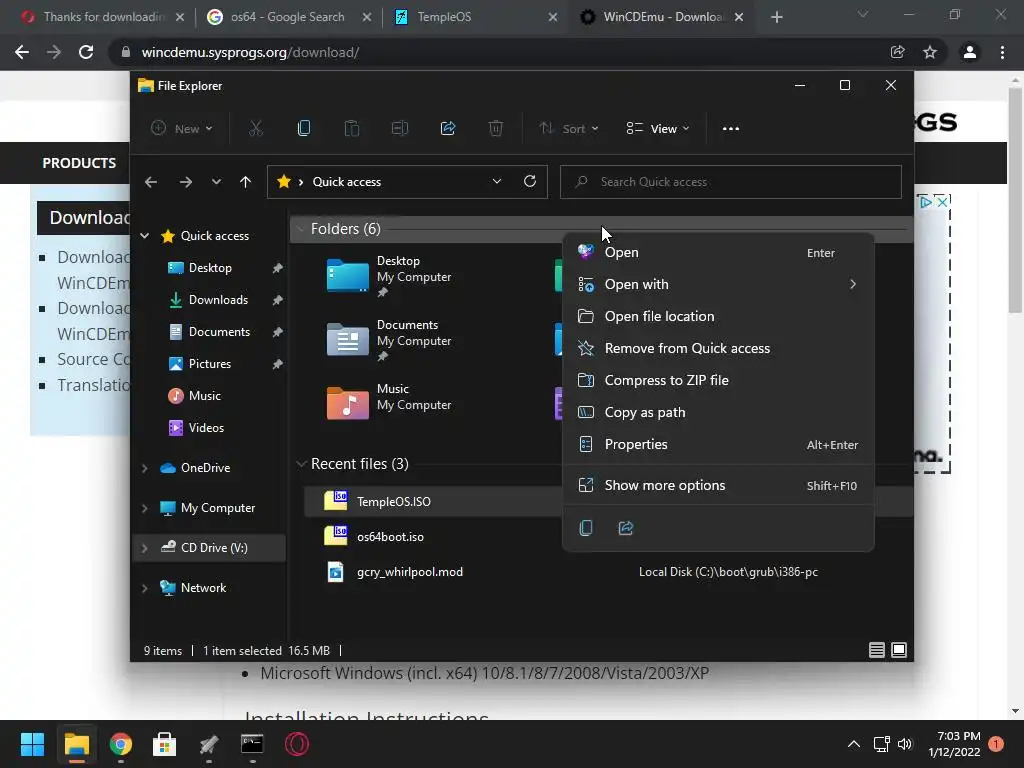Click the Rename icon in File Explorer toolbar

[x=400, y=129]
